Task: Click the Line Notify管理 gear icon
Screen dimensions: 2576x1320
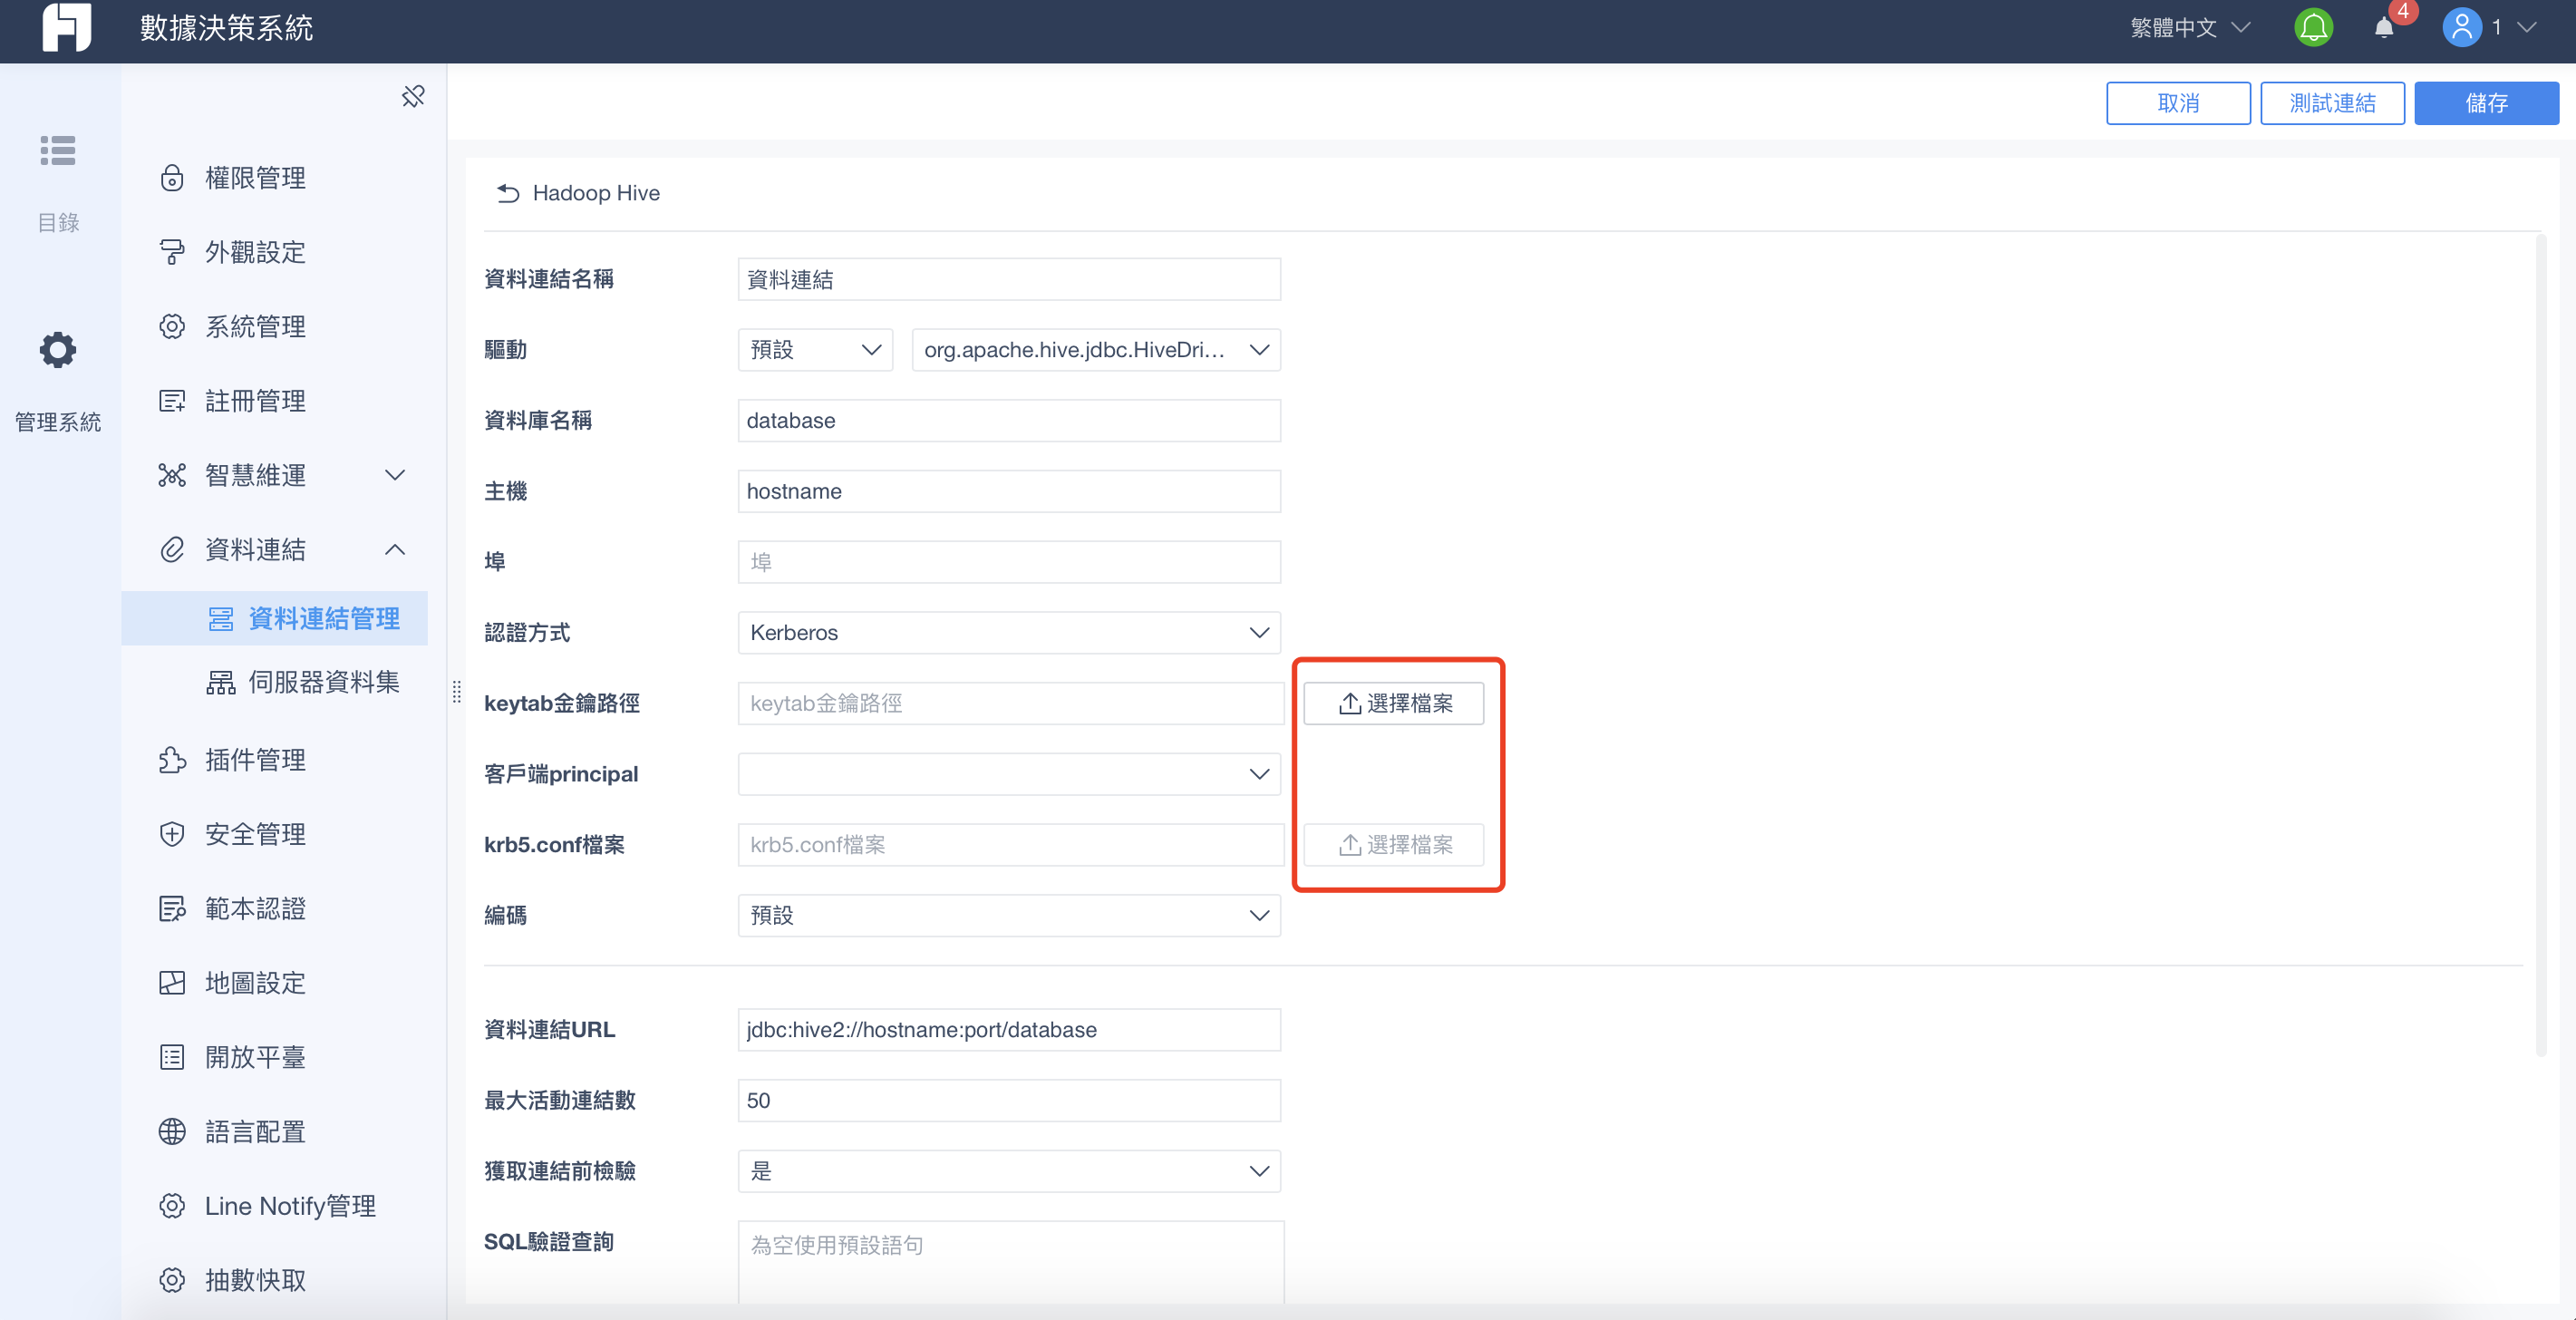Action: tap(172, 1206)
